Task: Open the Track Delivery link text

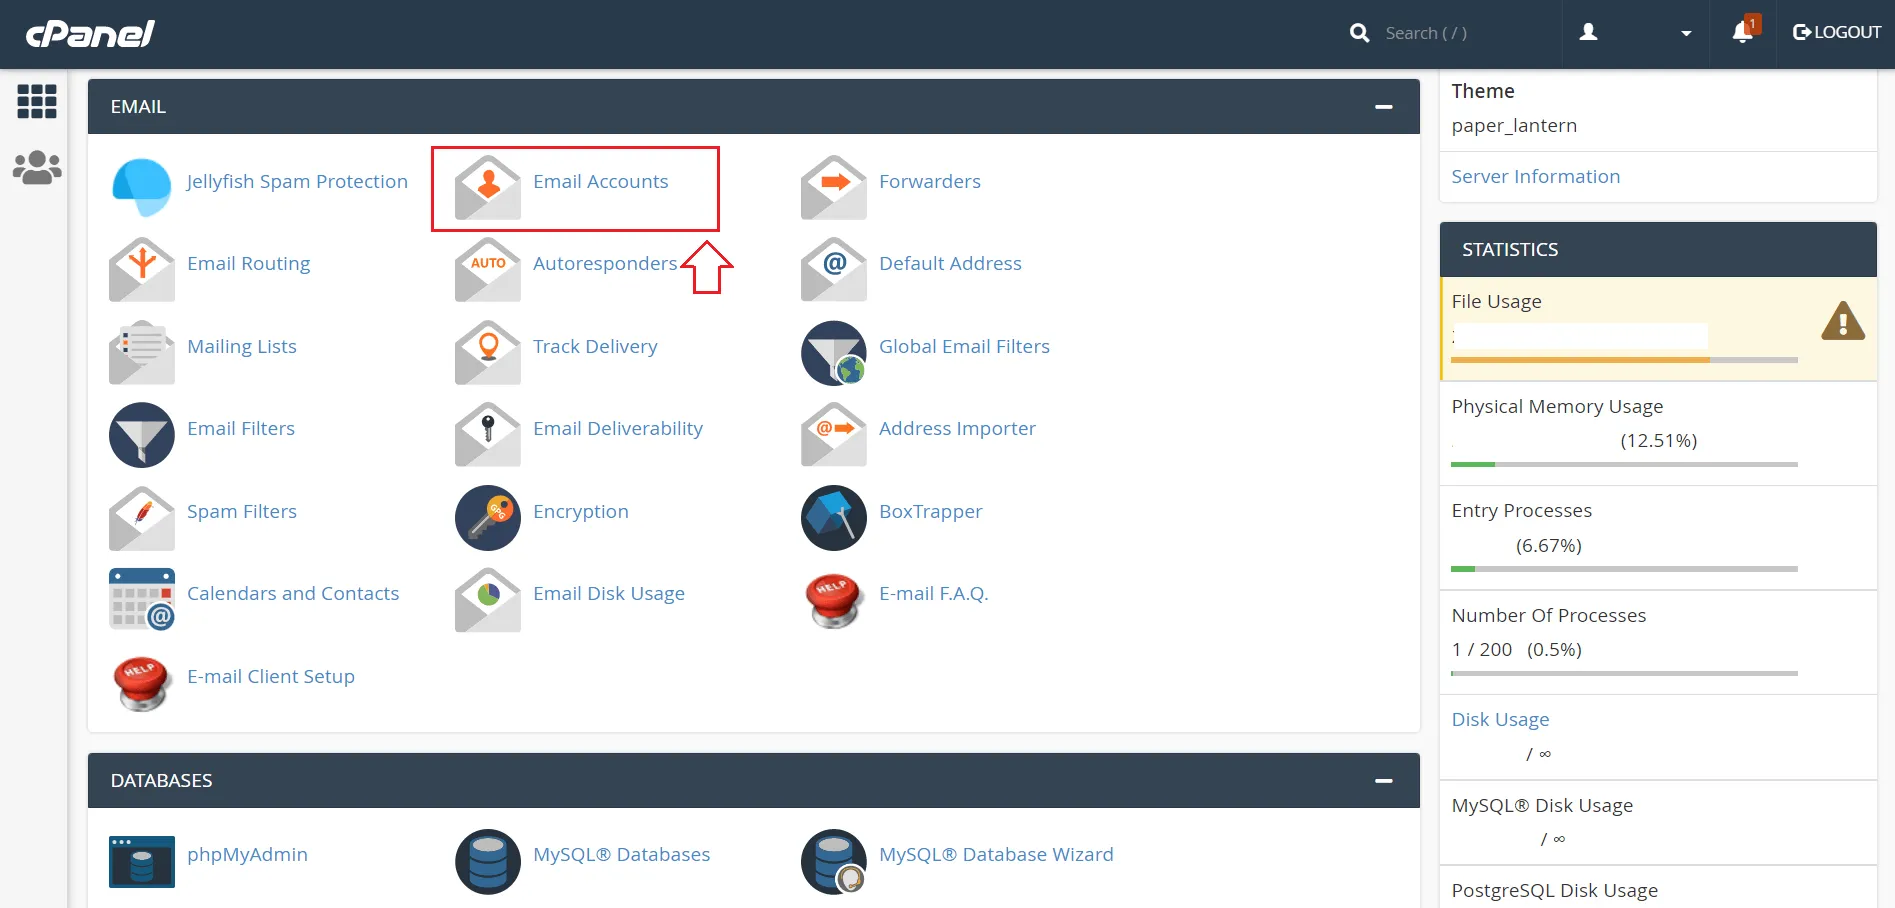Action: click(x=595, y=347)
